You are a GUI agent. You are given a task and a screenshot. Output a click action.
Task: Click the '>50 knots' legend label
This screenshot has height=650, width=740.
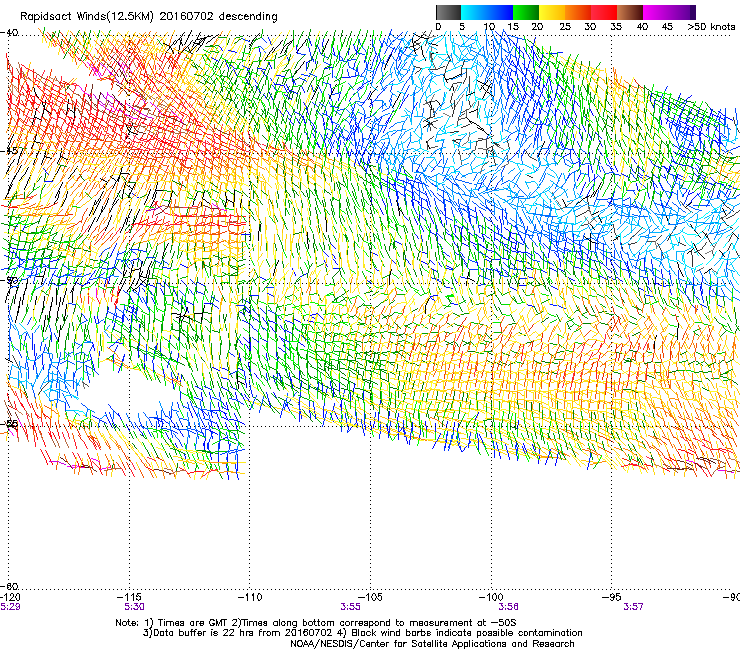[x=711, y=27]
